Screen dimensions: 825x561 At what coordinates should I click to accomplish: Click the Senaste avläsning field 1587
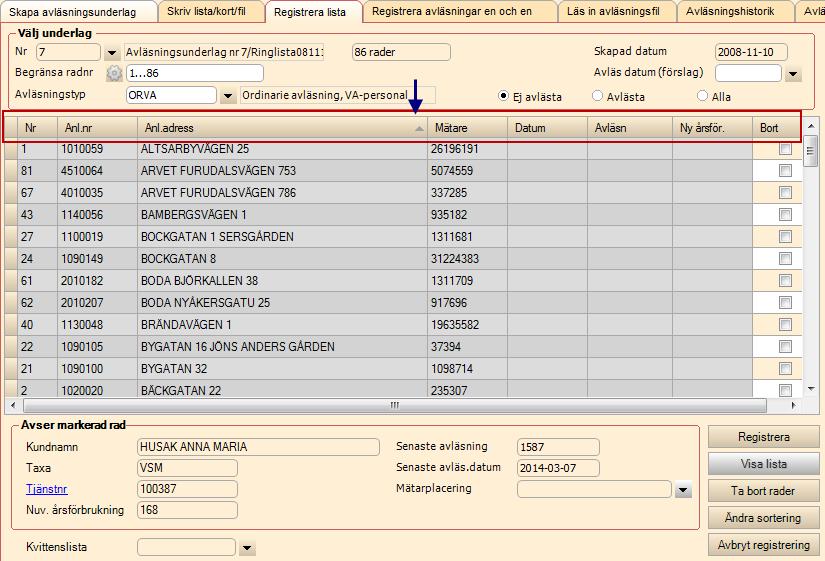[x=558, y=447]
